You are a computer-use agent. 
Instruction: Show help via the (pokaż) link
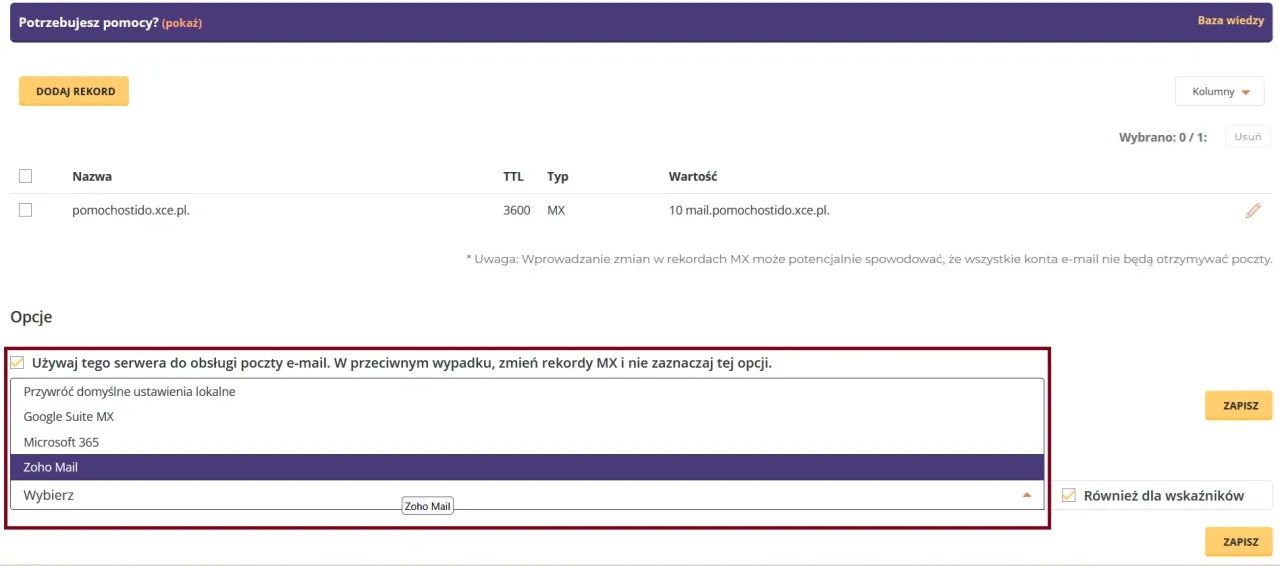coord(182,23)
